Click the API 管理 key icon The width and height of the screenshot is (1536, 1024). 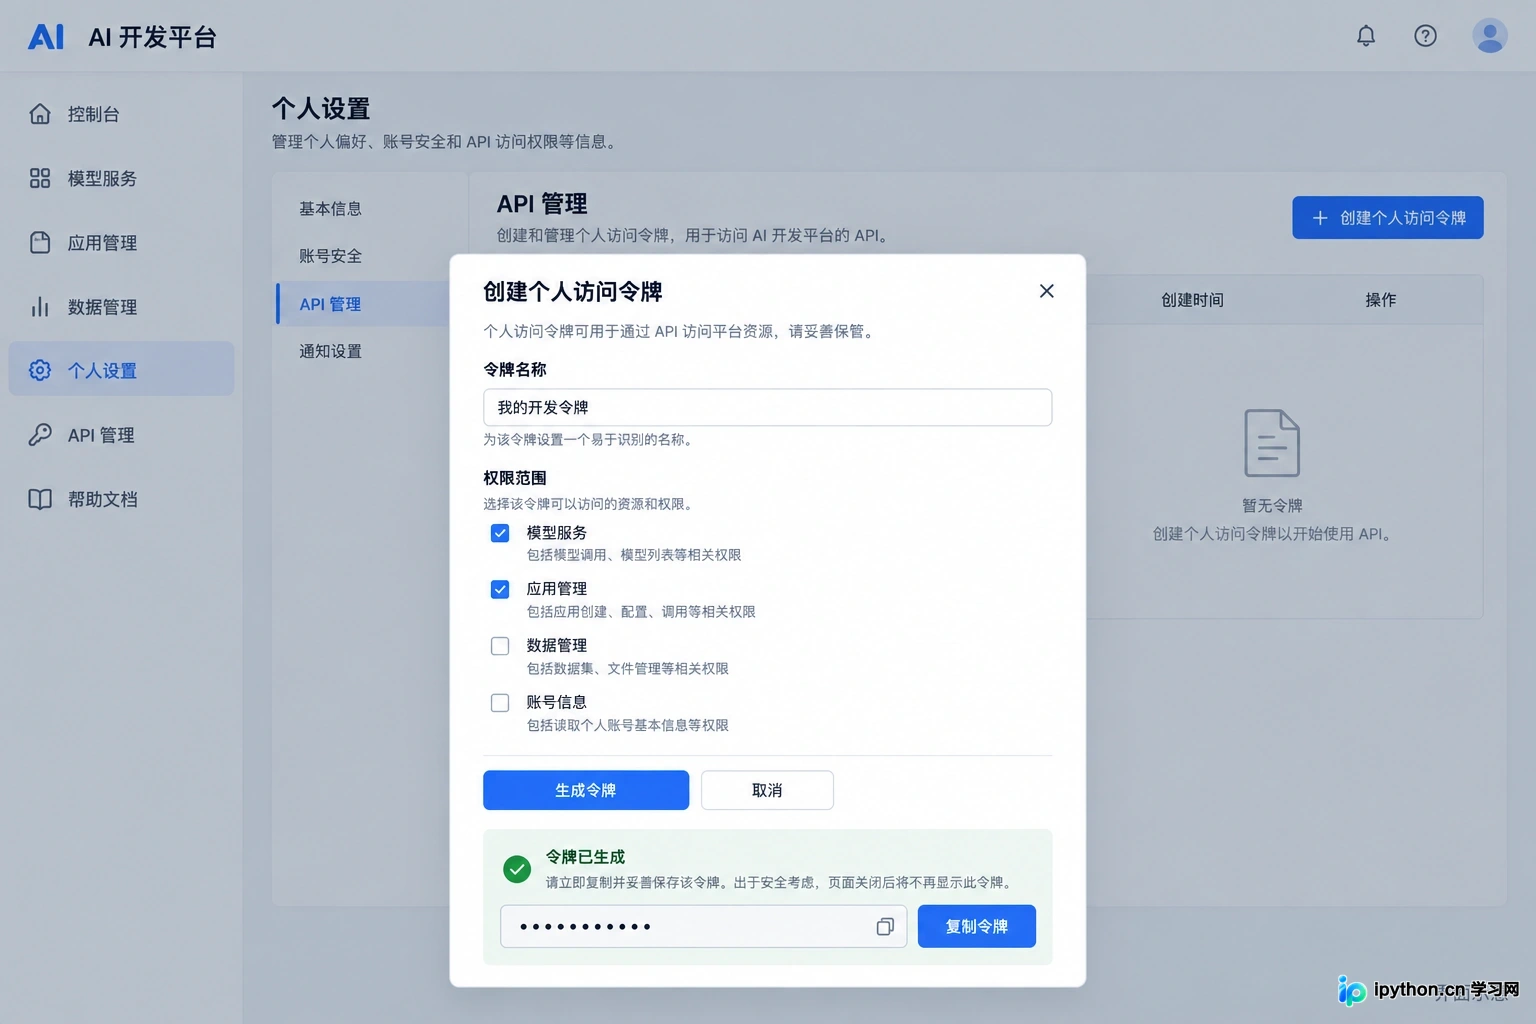[40, 435]
